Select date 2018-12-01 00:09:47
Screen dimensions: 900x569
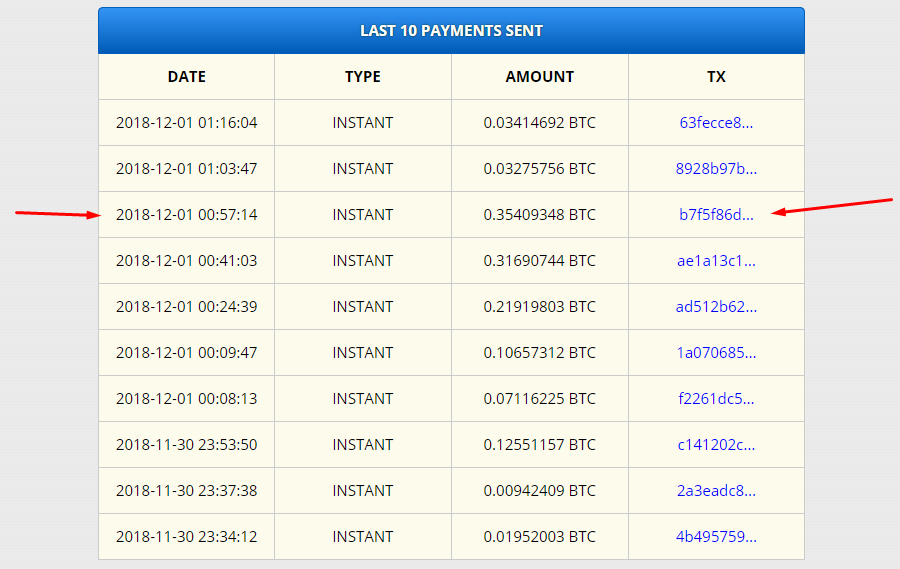click(x=187, y=353)
